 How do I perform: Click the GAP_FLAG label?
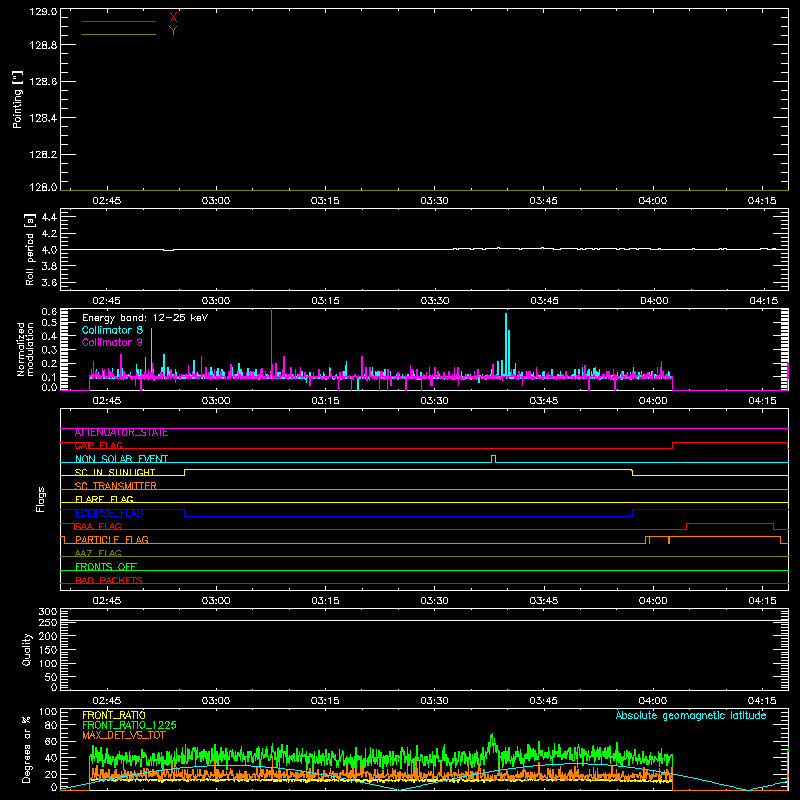click(x=98, y=446)
